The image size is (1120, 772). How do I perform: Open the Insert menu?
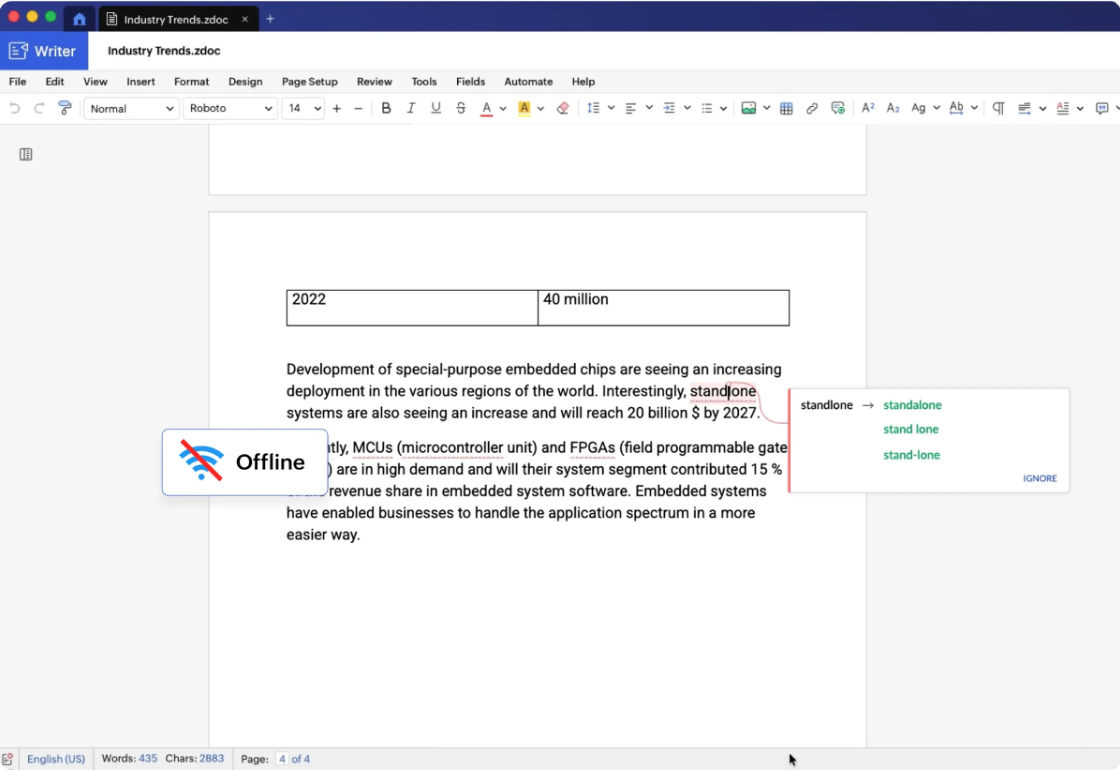(x=141, y=81)
